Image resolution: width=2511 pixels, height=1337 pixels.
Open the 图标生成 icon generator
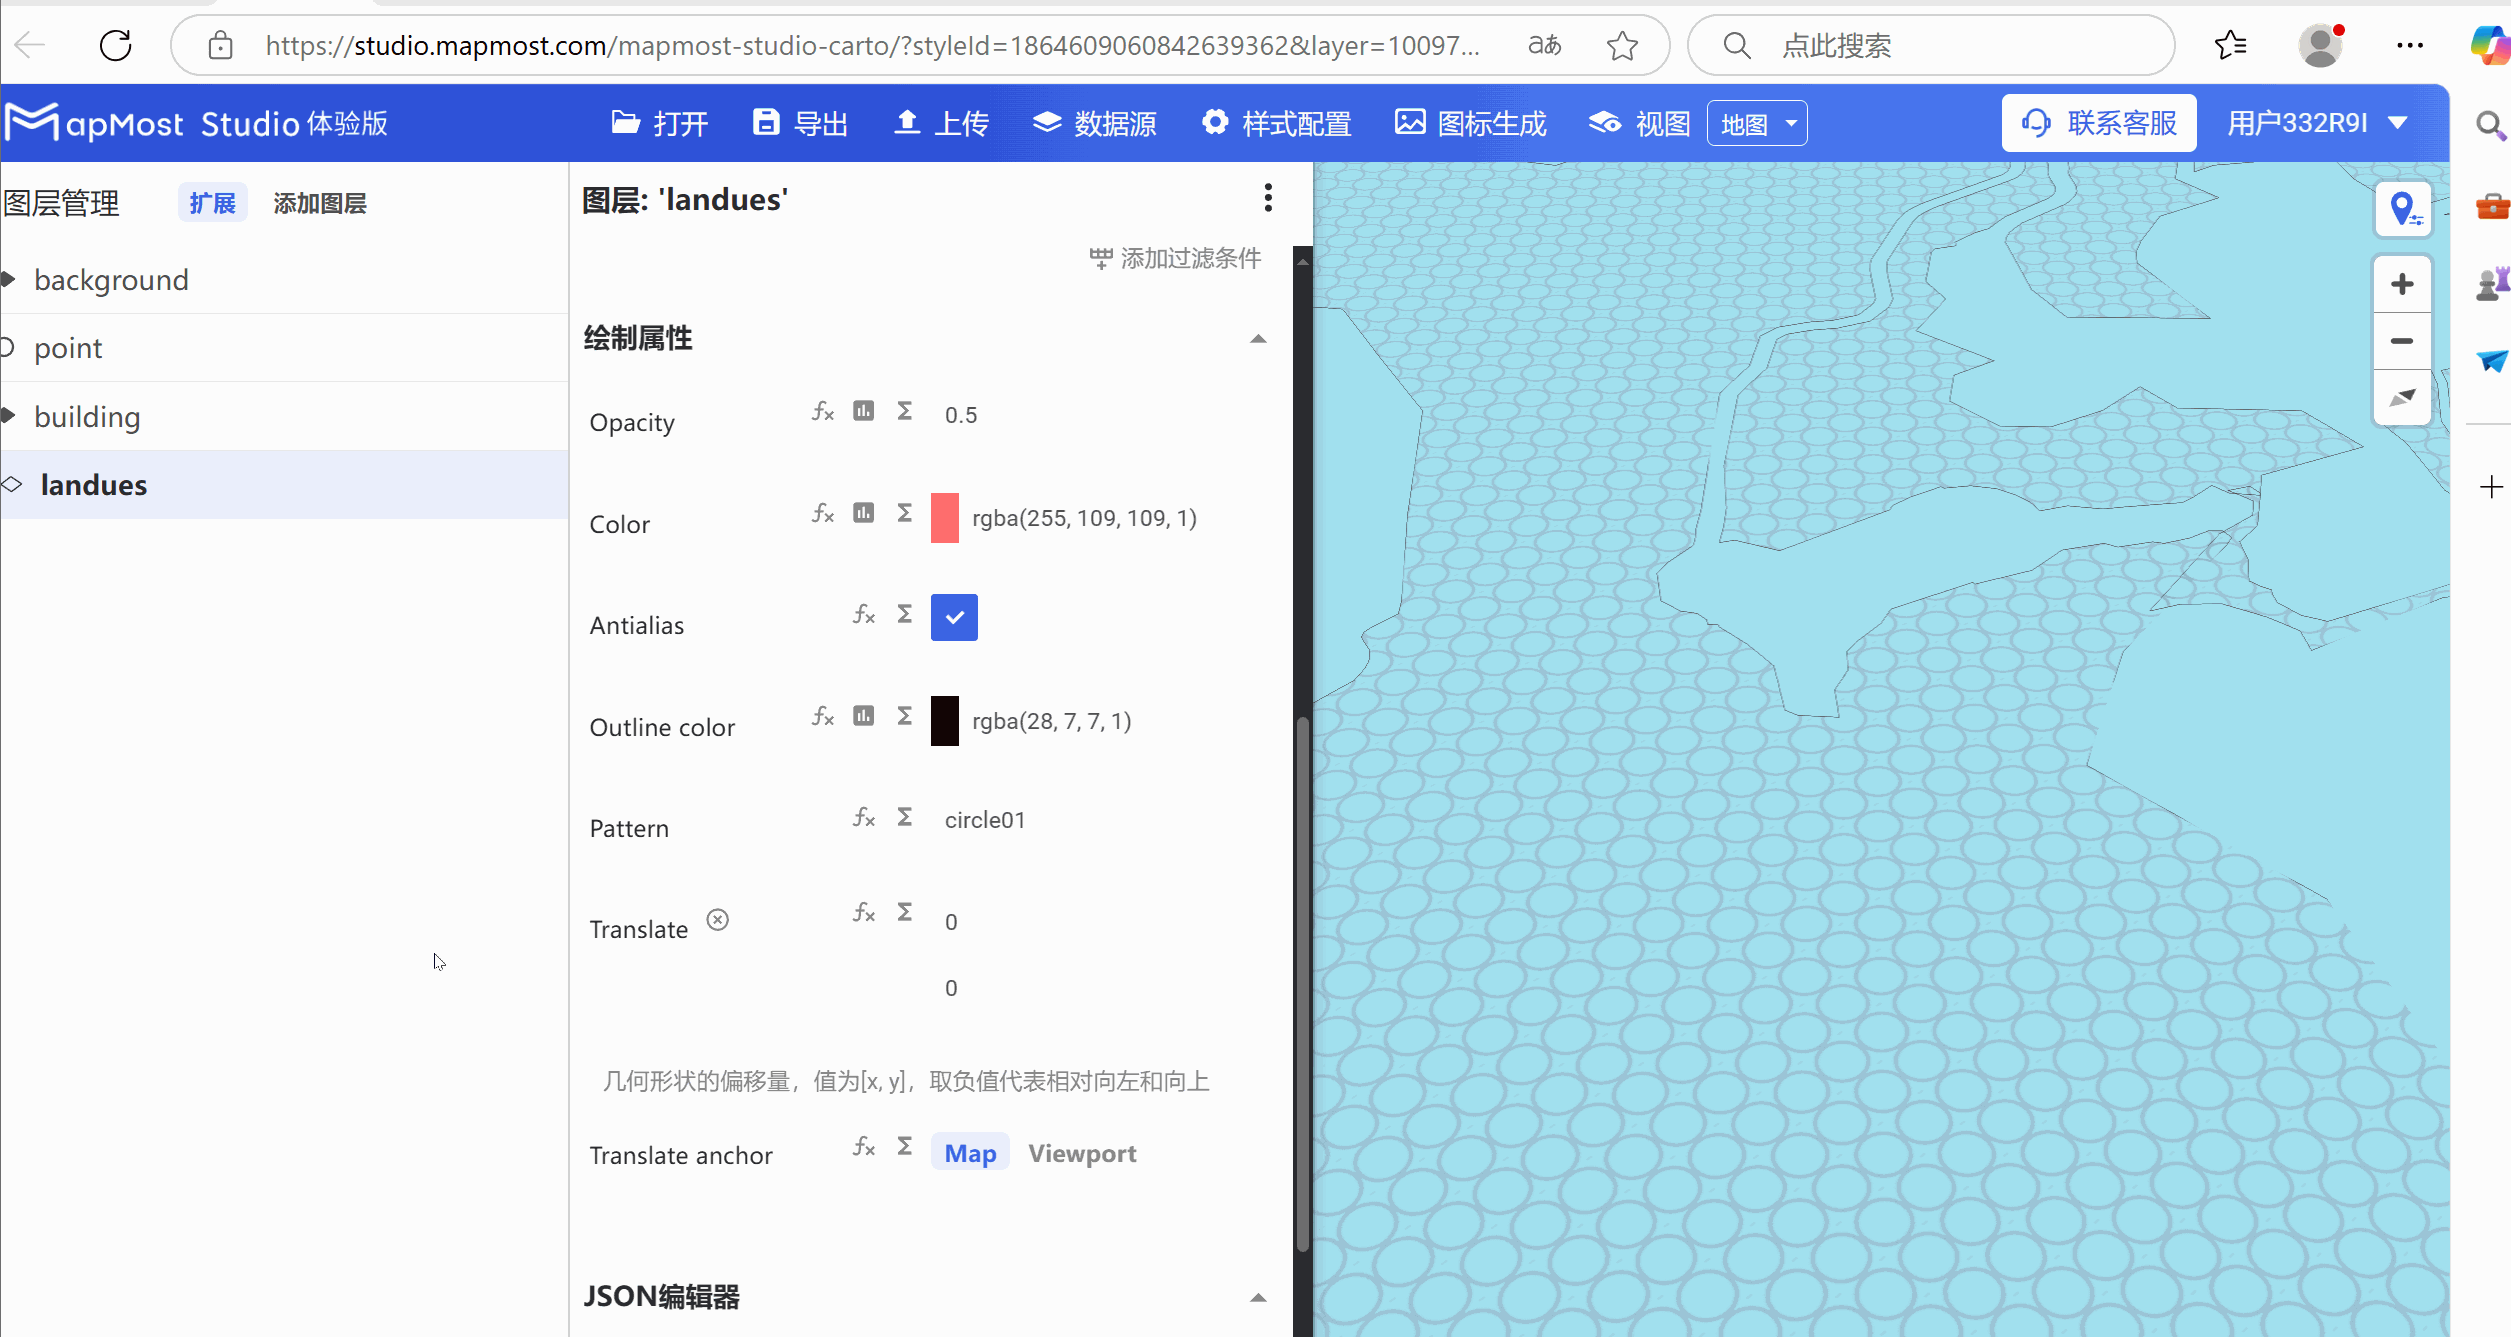point(1469,122)
